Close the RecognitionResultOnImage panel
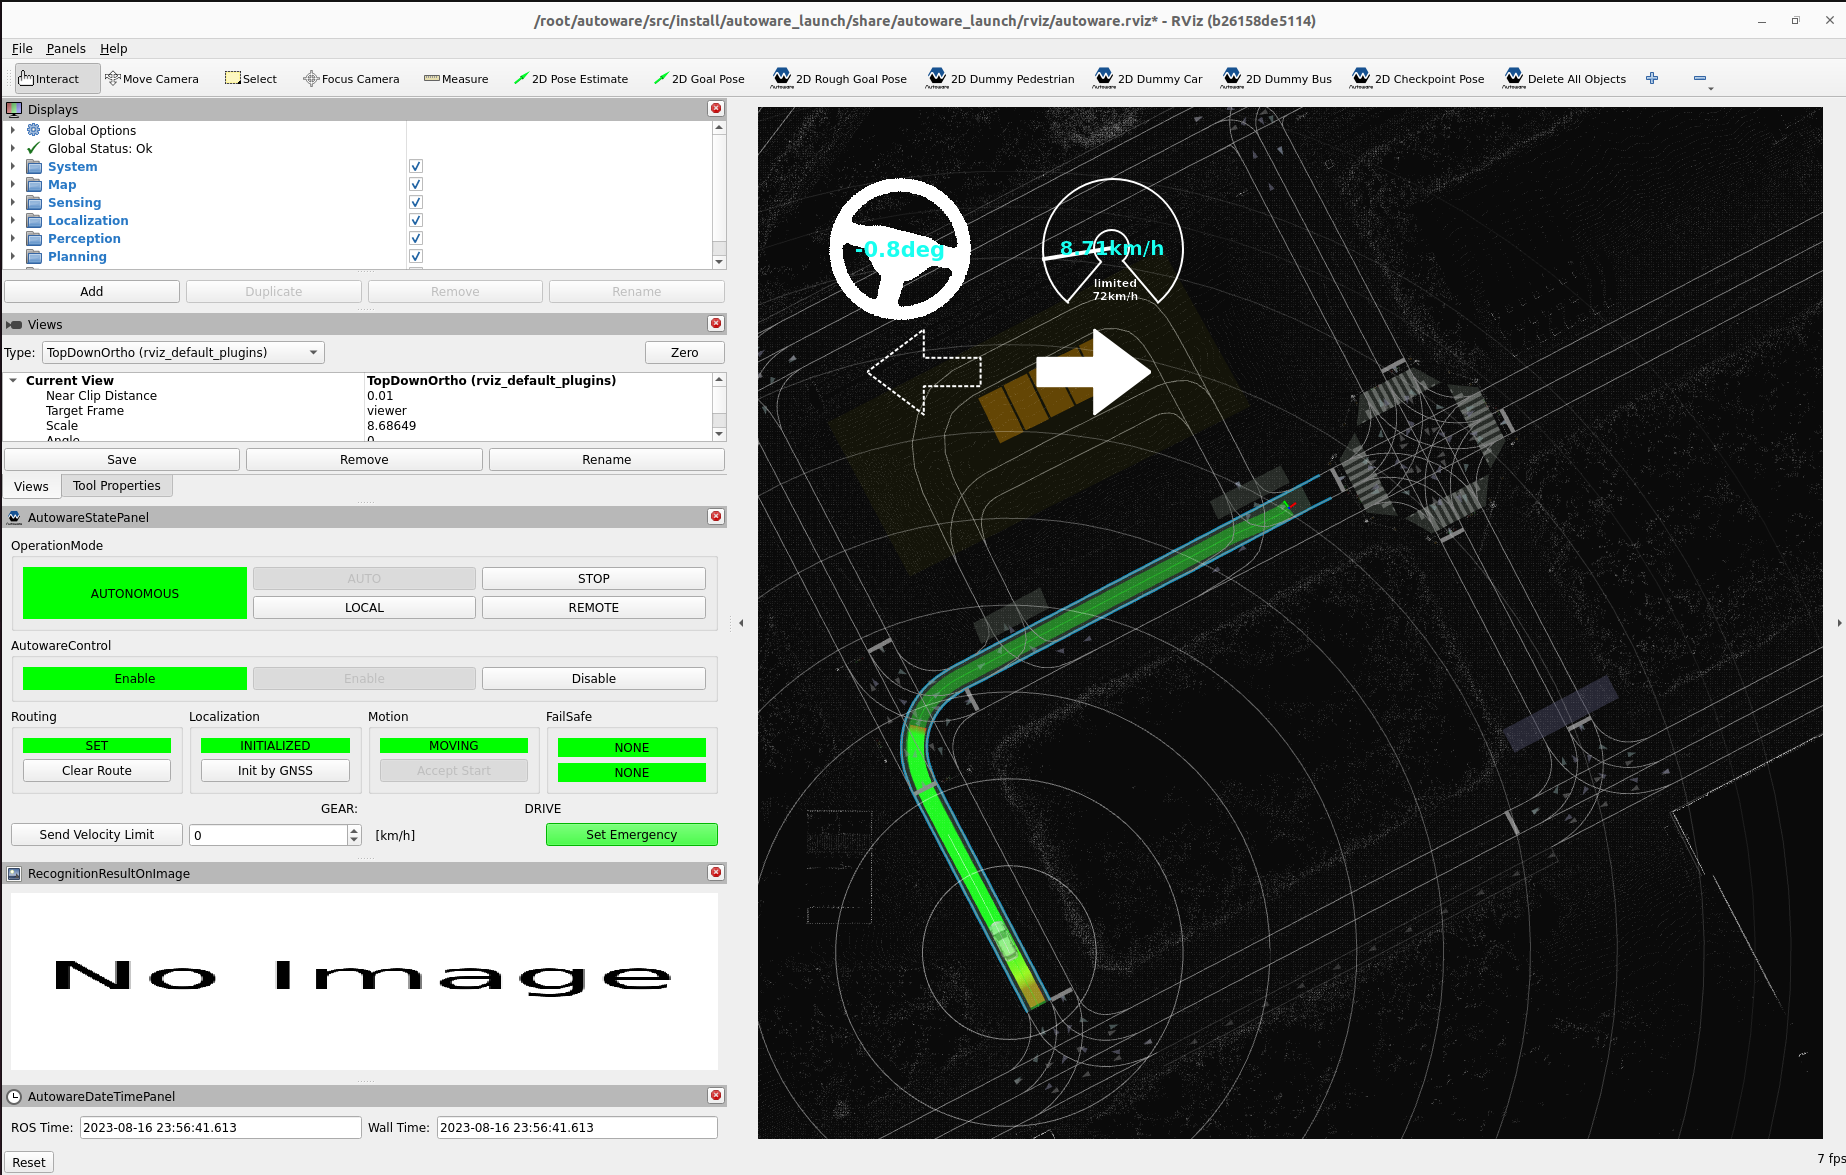Image resolution: width=1846 pixels, height=1175 pixels. point(716,872)
